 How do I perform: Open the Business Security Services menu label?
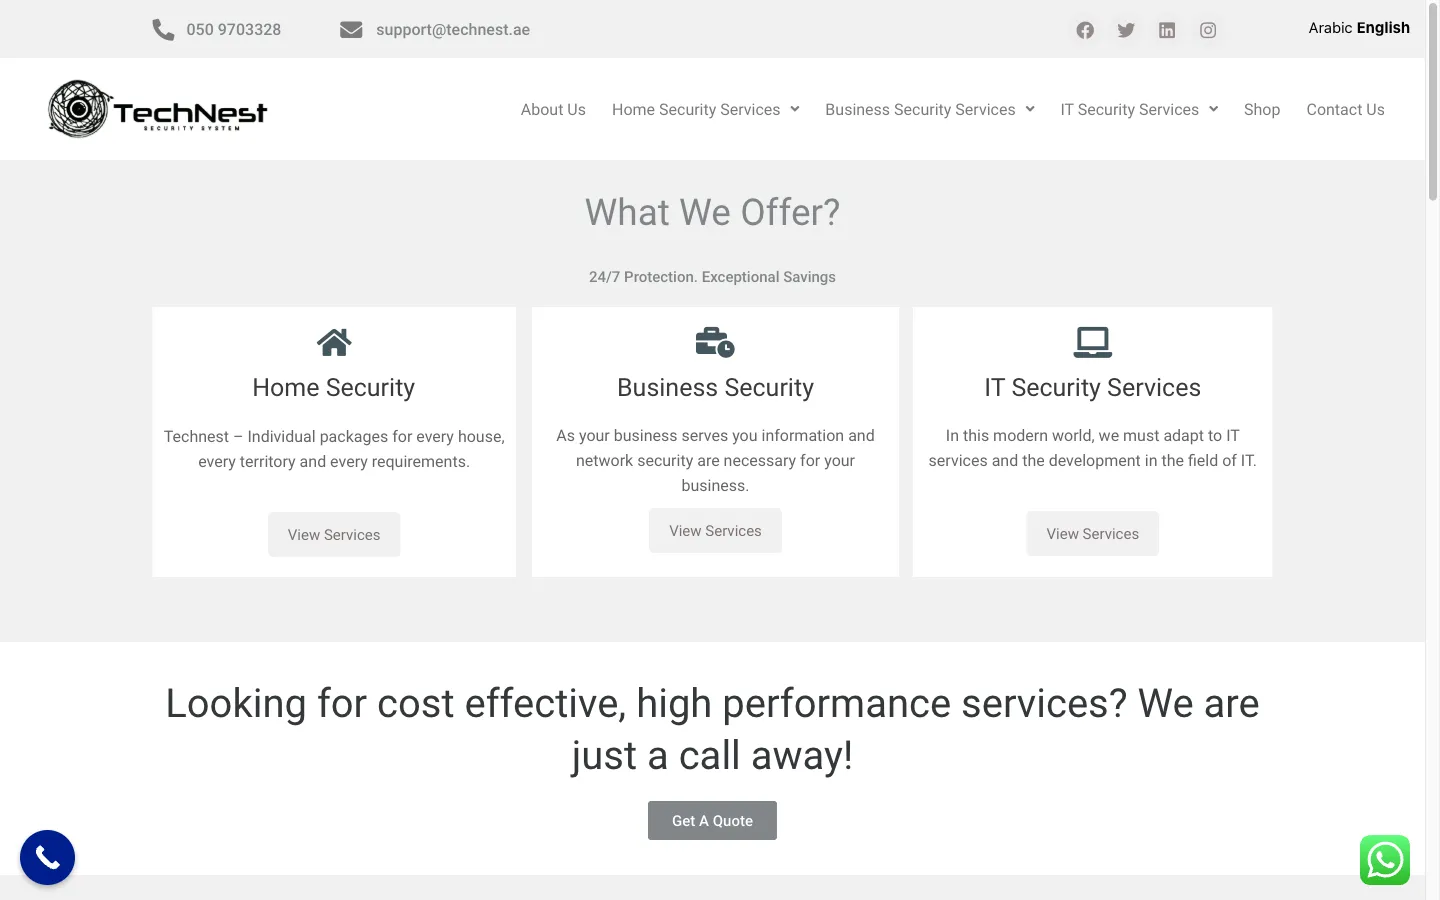920,109
